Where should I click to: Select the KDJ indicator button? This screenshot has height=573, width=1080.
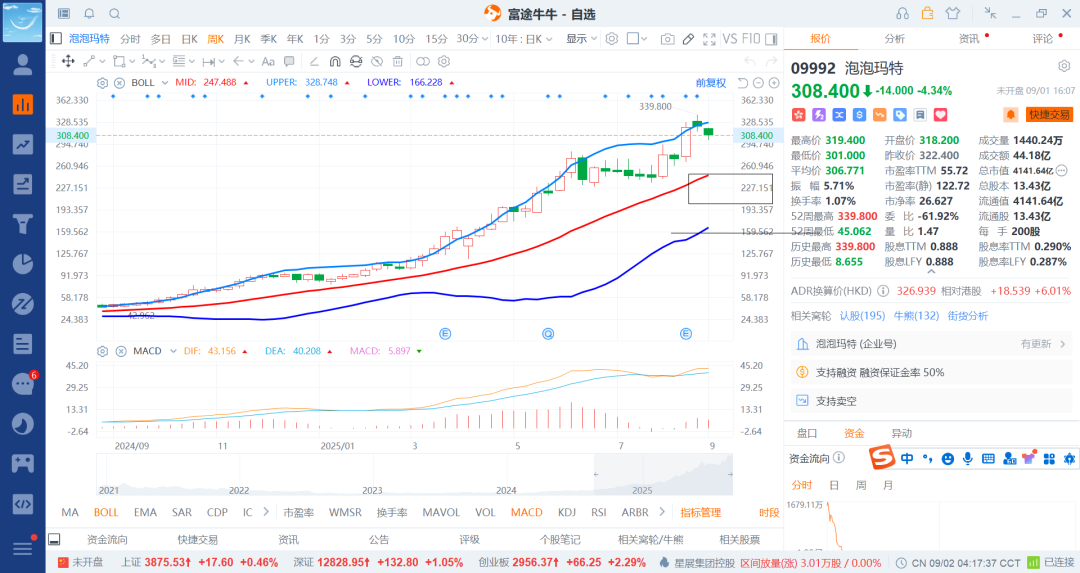(x=567, y=512)
